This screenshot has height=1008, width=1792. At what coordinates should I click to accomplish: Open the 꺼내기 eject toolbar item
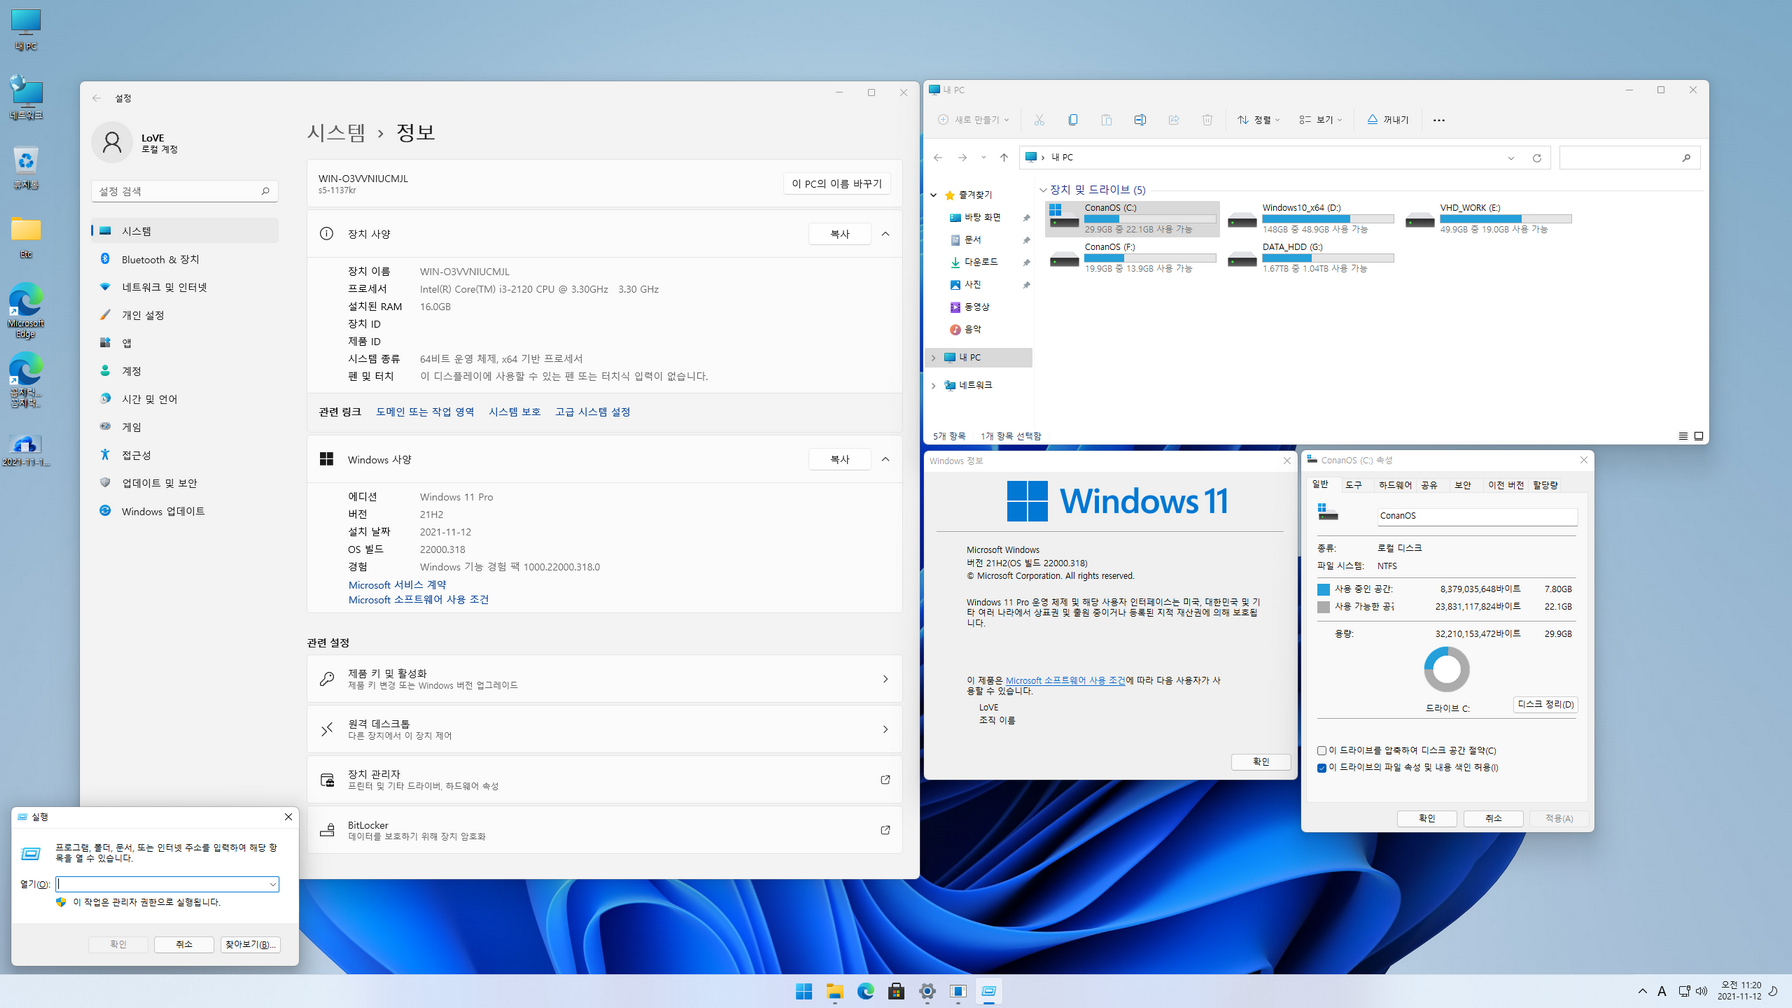coord(1388,120)
